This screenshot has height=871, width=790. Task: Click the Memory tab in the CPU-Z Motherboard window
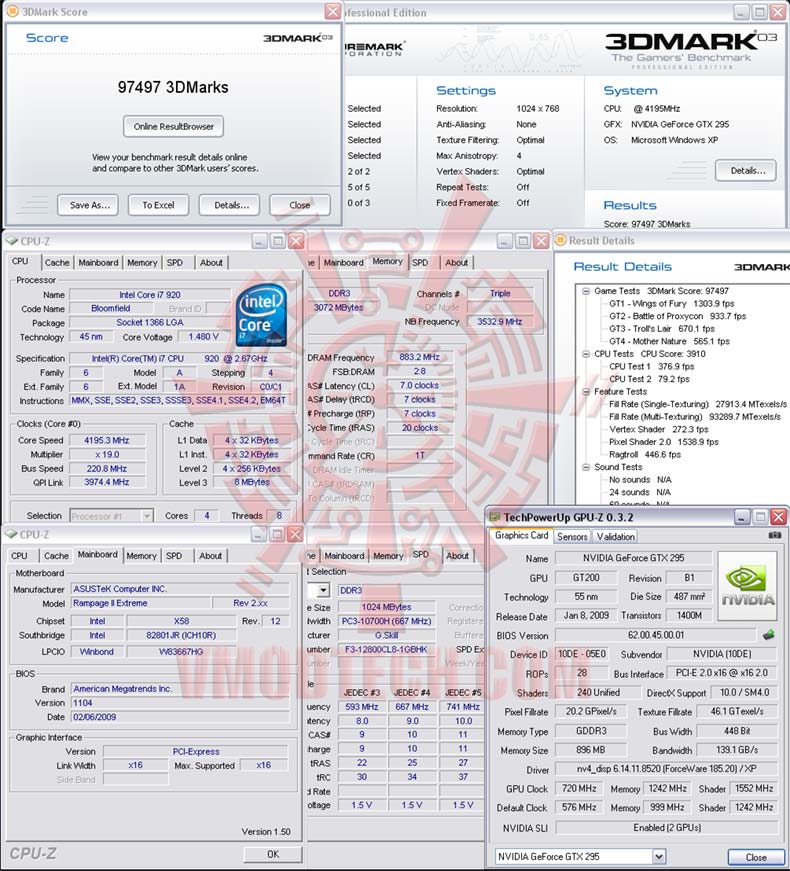pyautogui.click(x=142, y=555)
